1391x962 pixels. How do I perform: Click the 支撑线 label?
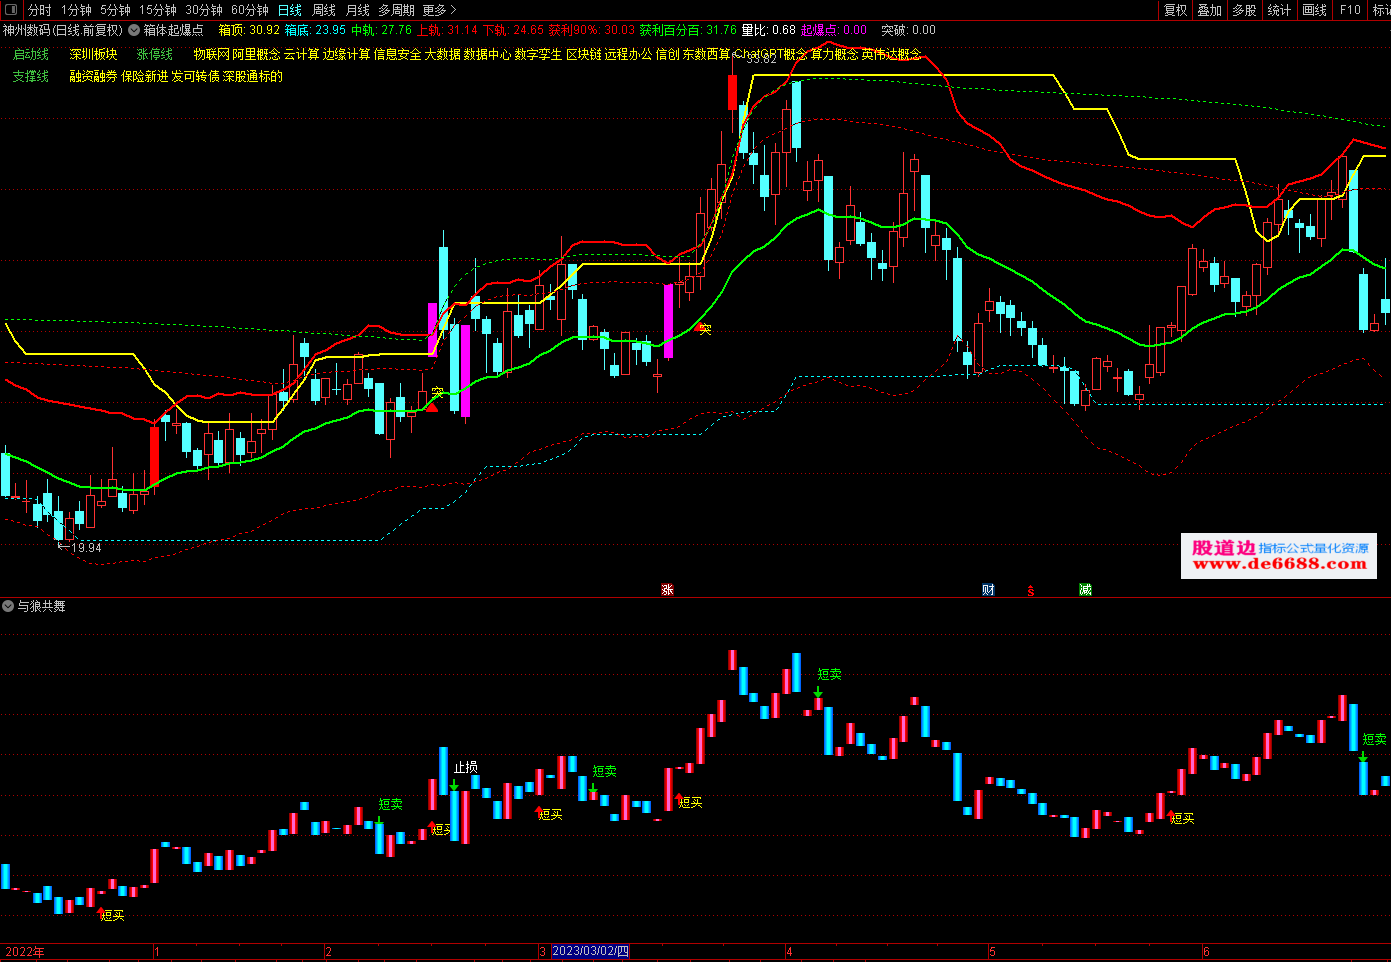tap(31, 76)
